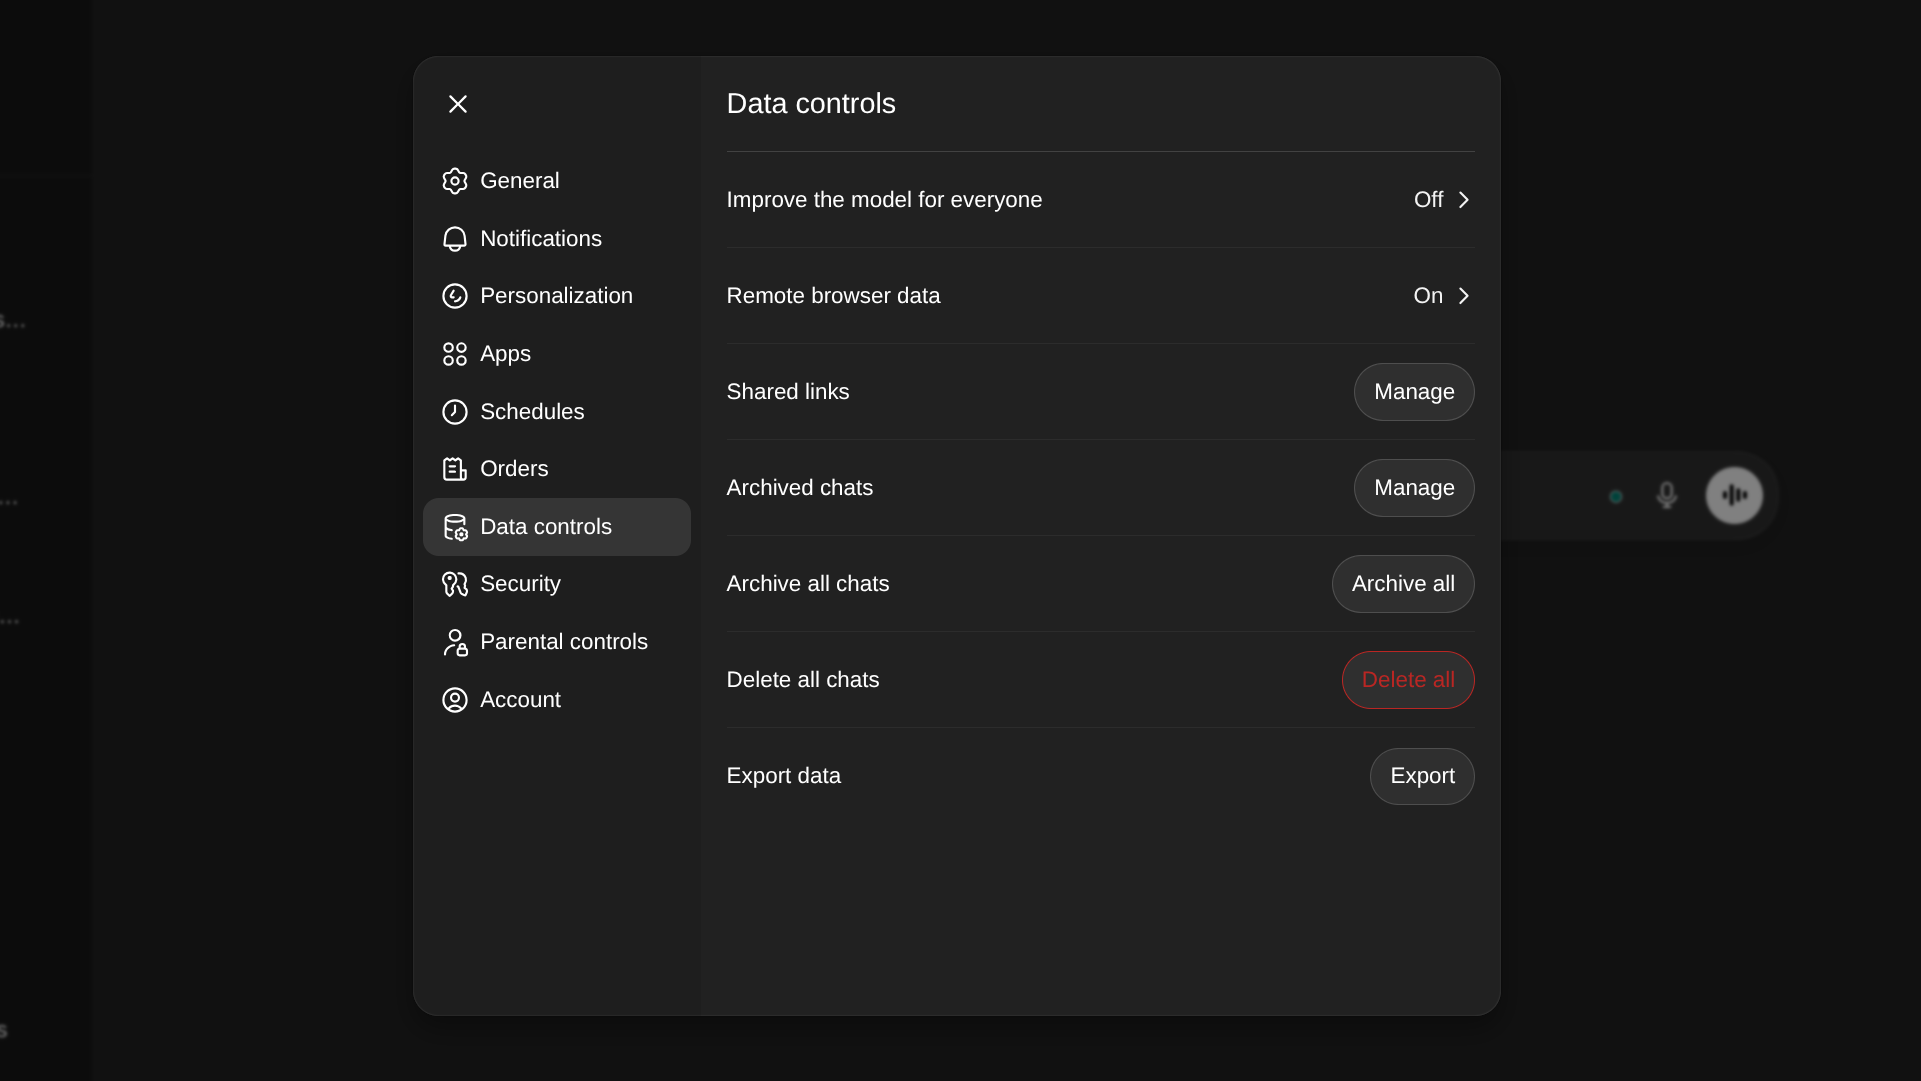Screen dimensions: 1921x1081
Task: Click the microphone icon in the background toolbar
Action: point(1665,495)
